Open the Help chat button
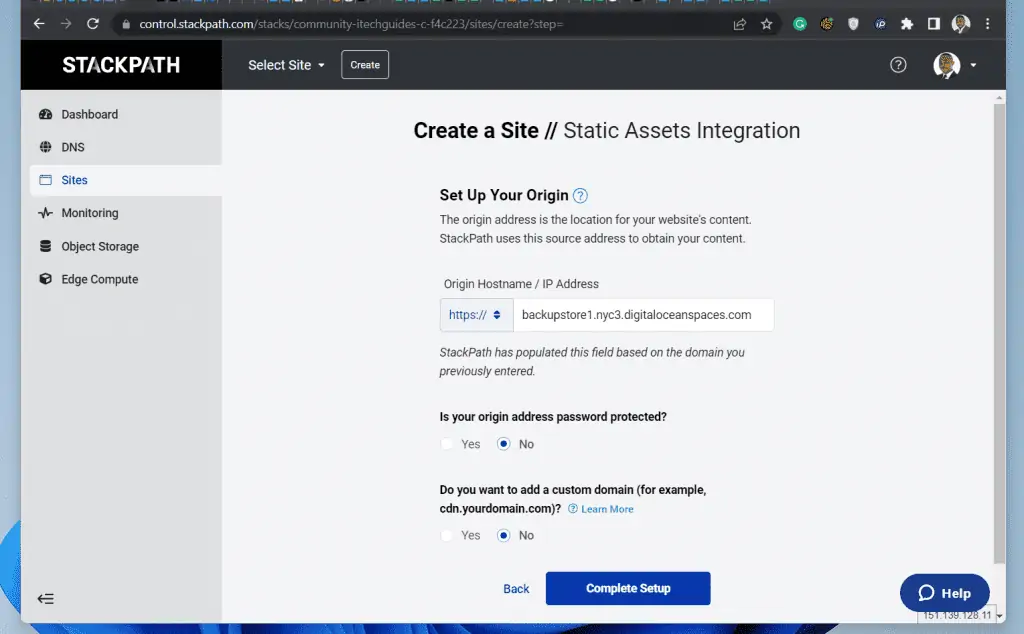The image size is (1024, 634). pyautogui.click(x=944, y=593)
